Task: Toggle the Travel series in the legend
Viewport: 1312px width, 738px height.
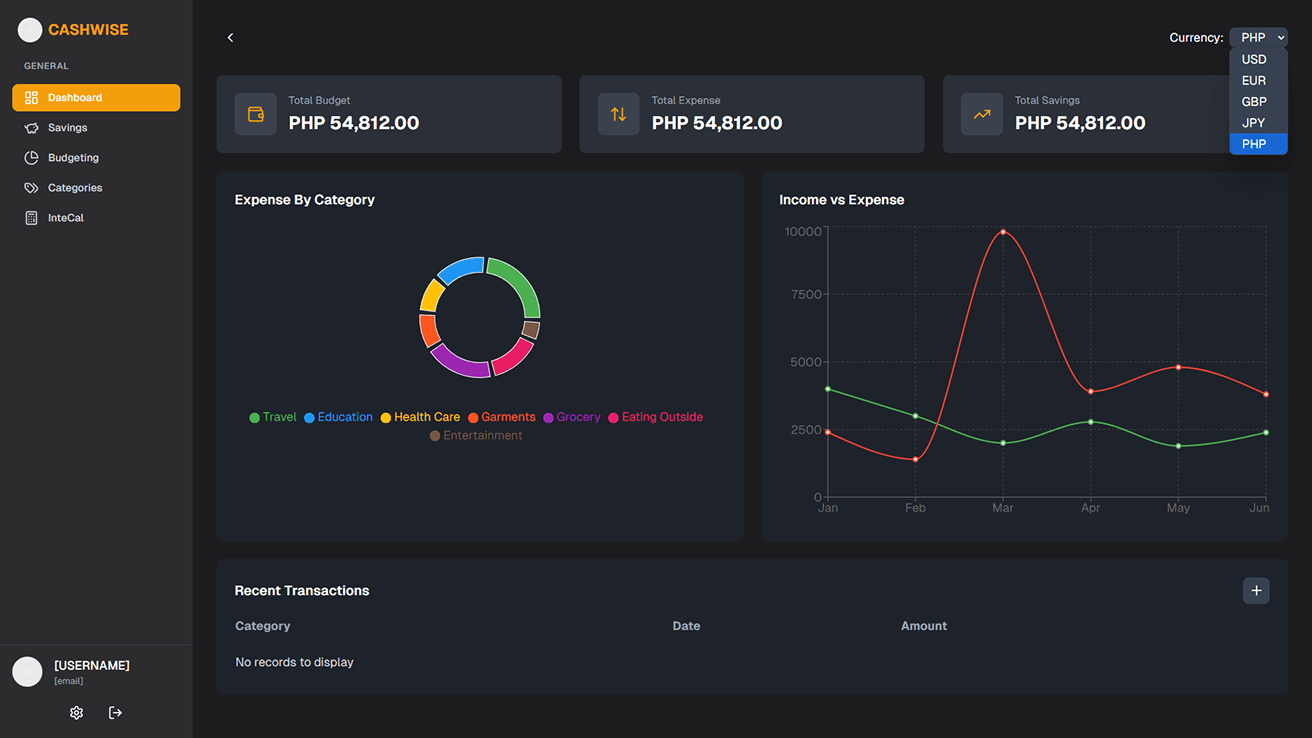Action: [x=272, y=417]
